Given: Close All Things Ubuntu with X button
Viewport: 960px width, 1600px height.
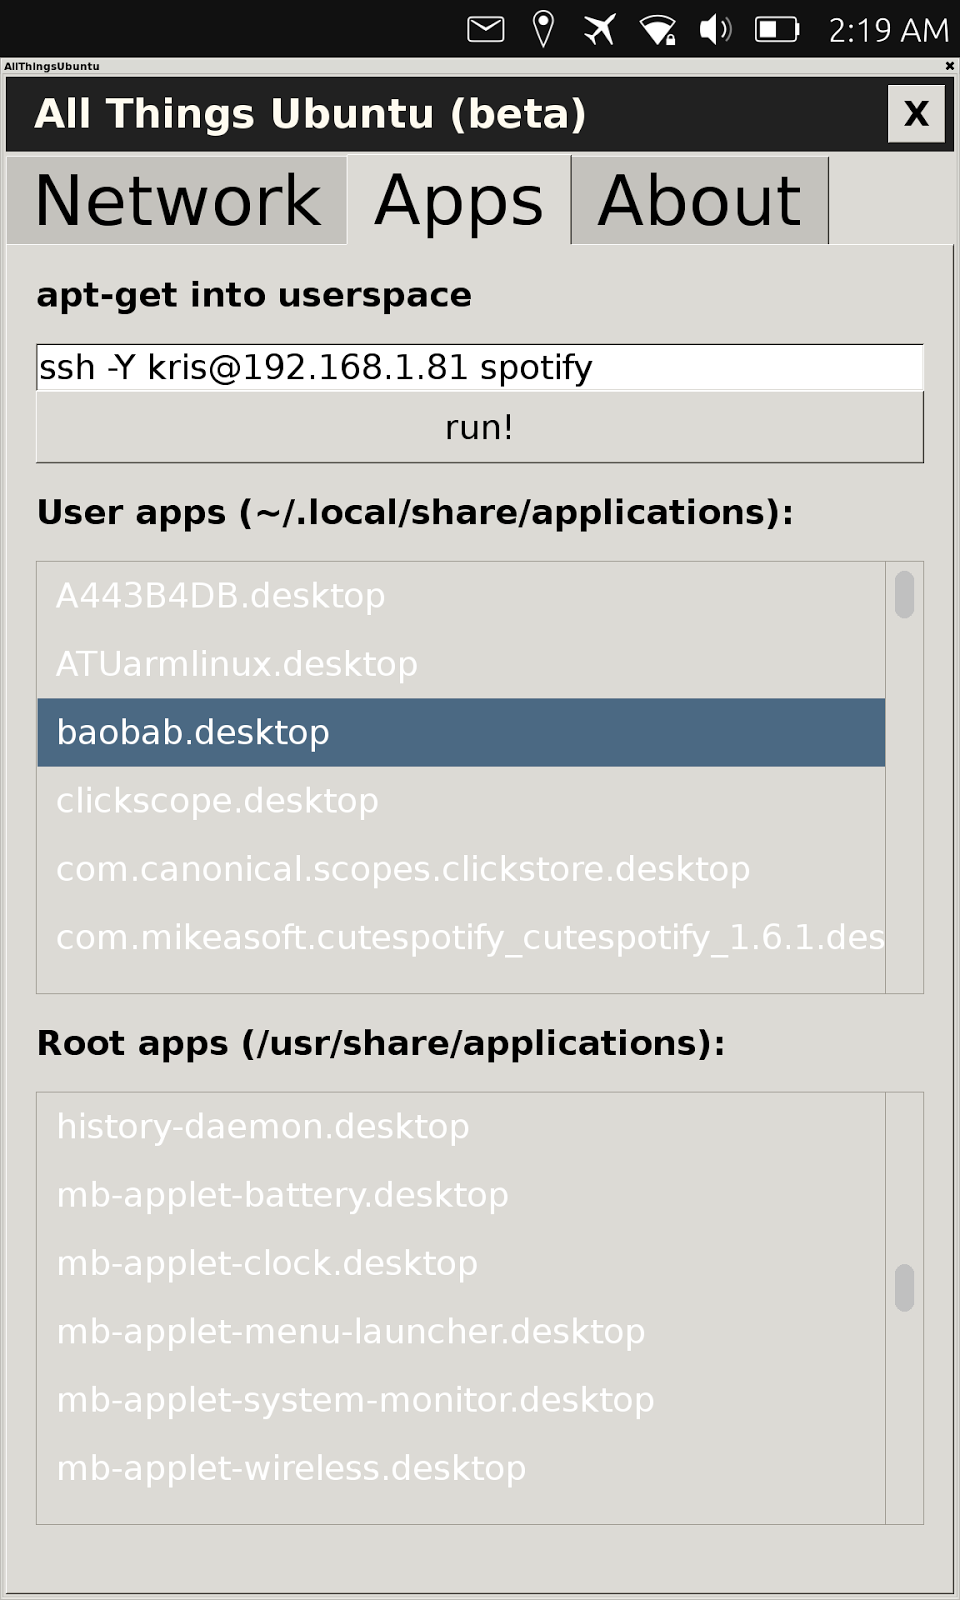Looking at the screenshot, I should click(916, 114).
